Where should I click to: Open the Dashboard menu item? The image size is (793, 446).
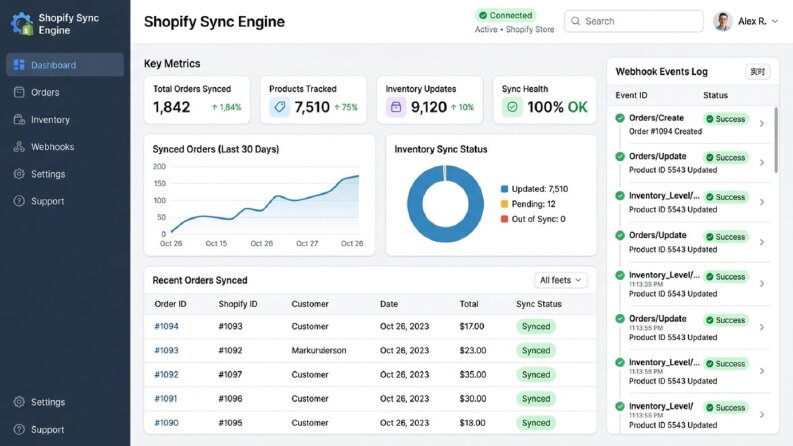tap(65, 65)
